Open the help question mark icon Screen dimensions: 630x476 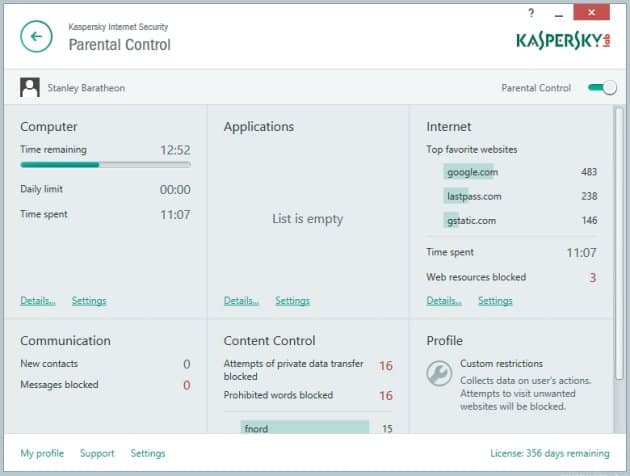[531, 13]
